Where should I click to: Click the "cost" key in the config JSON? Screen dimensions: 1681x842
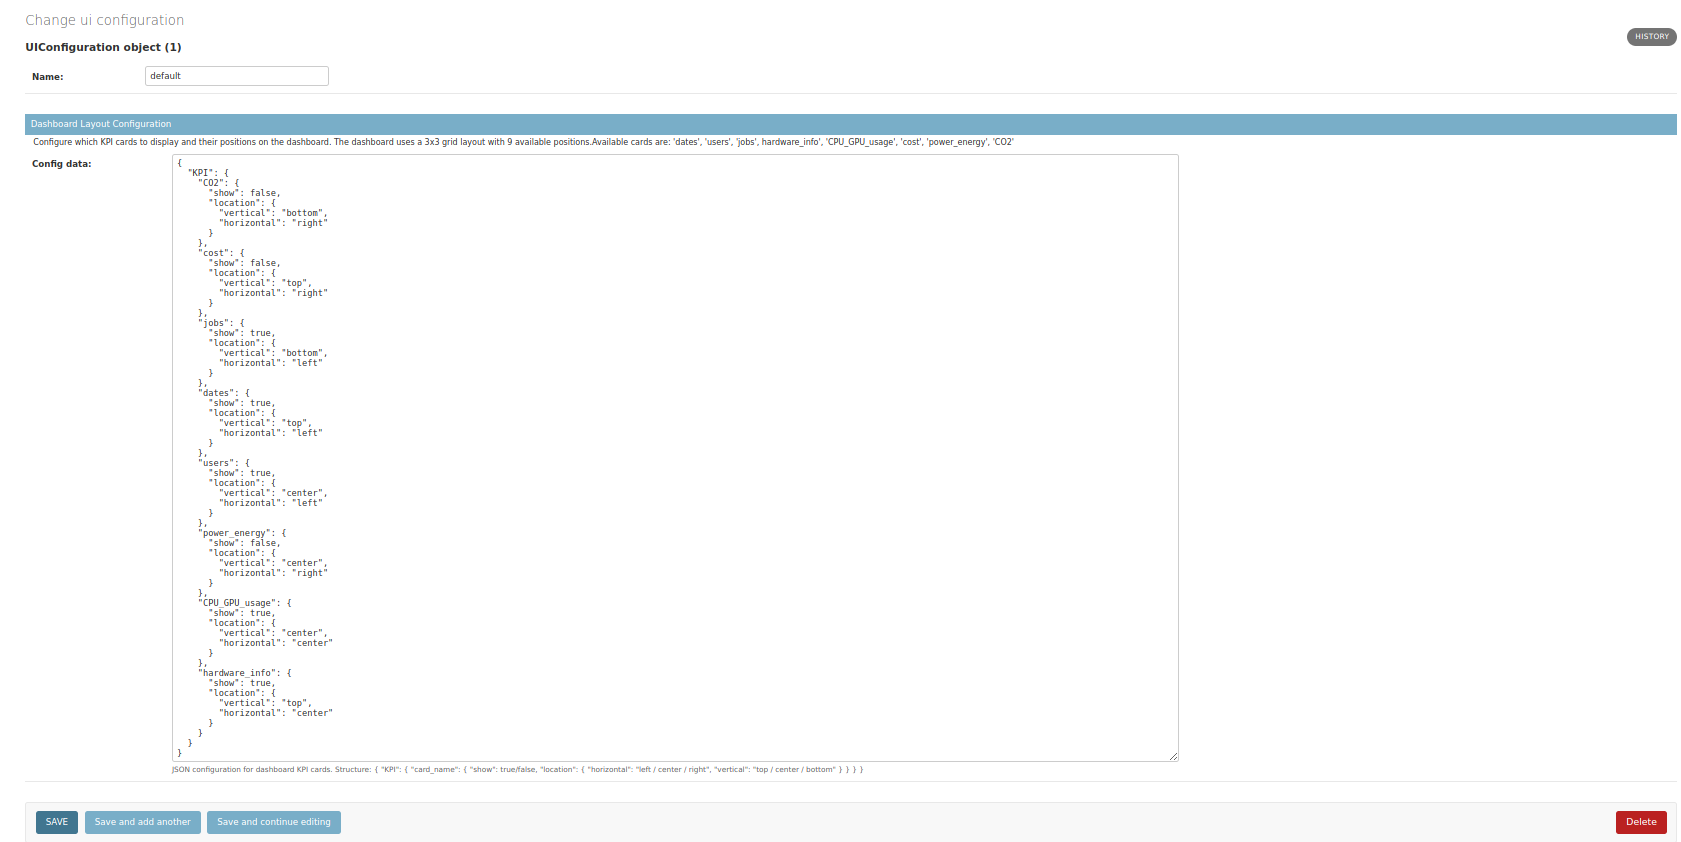(x=215, y=253)
